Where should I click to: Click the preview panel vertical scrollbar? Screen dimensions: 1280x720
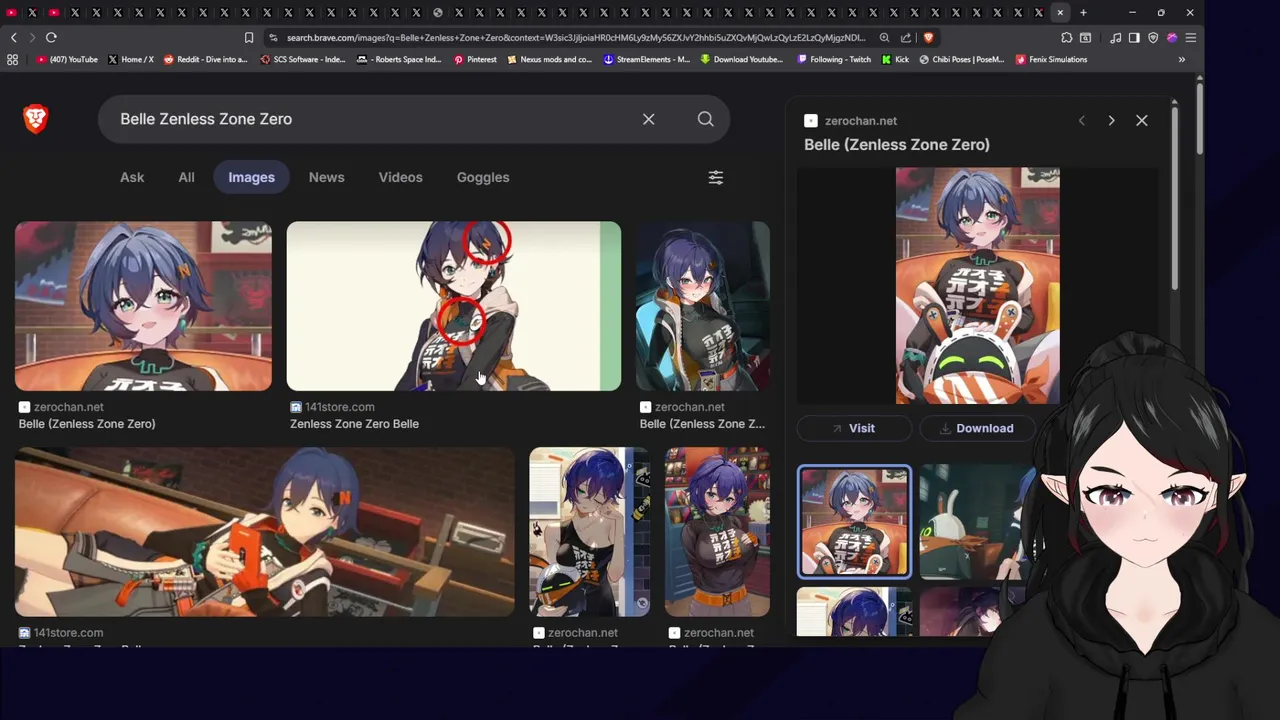tap(1174, 200)
